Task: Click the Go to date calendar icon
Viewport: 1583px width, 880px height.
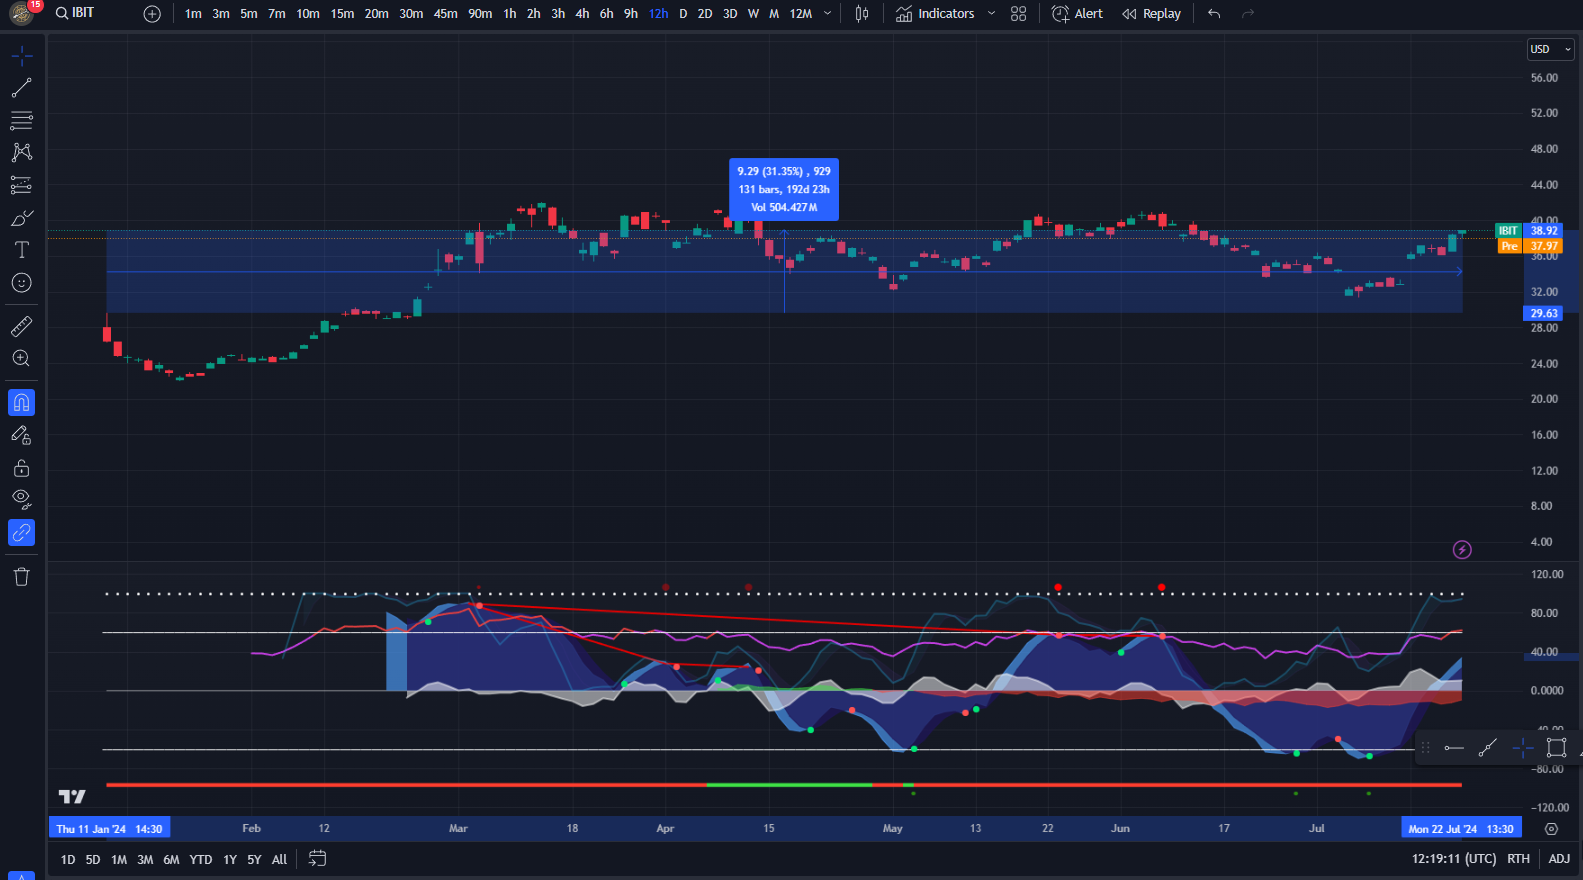Action: pos(317,859)
